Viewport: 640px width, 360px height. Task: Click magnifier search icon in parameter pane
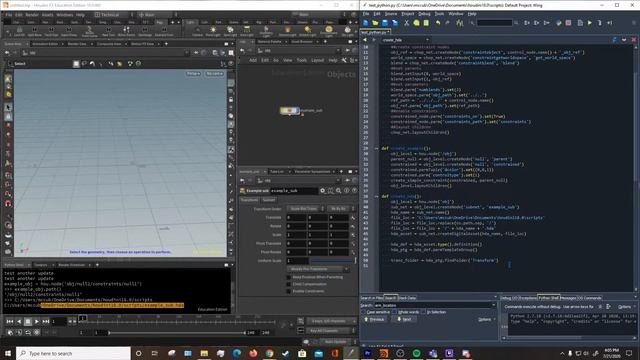(x=338, y=191)
